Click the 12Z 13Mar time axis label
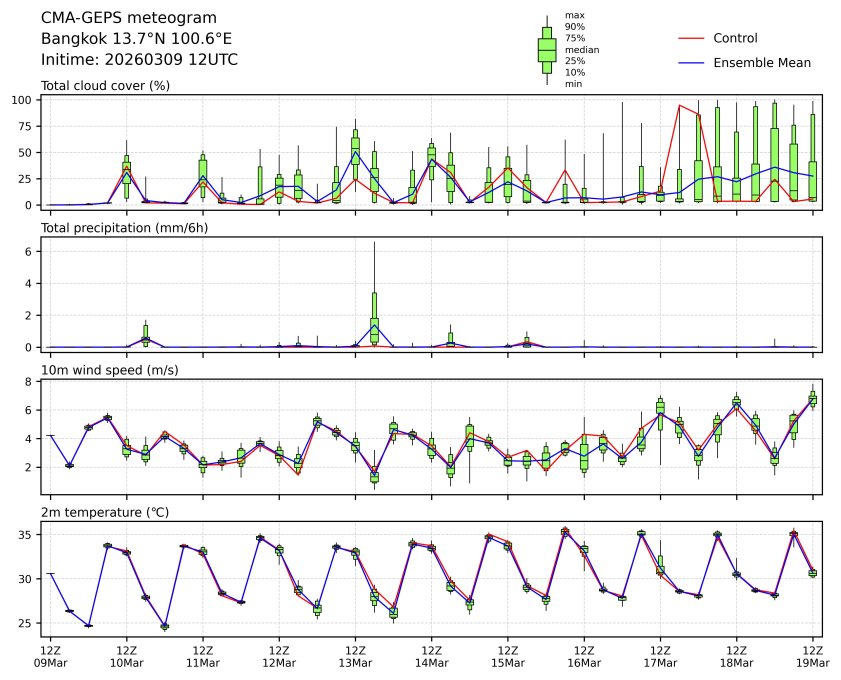The width and height of the screenshot is (841, 680). (355, 655)
